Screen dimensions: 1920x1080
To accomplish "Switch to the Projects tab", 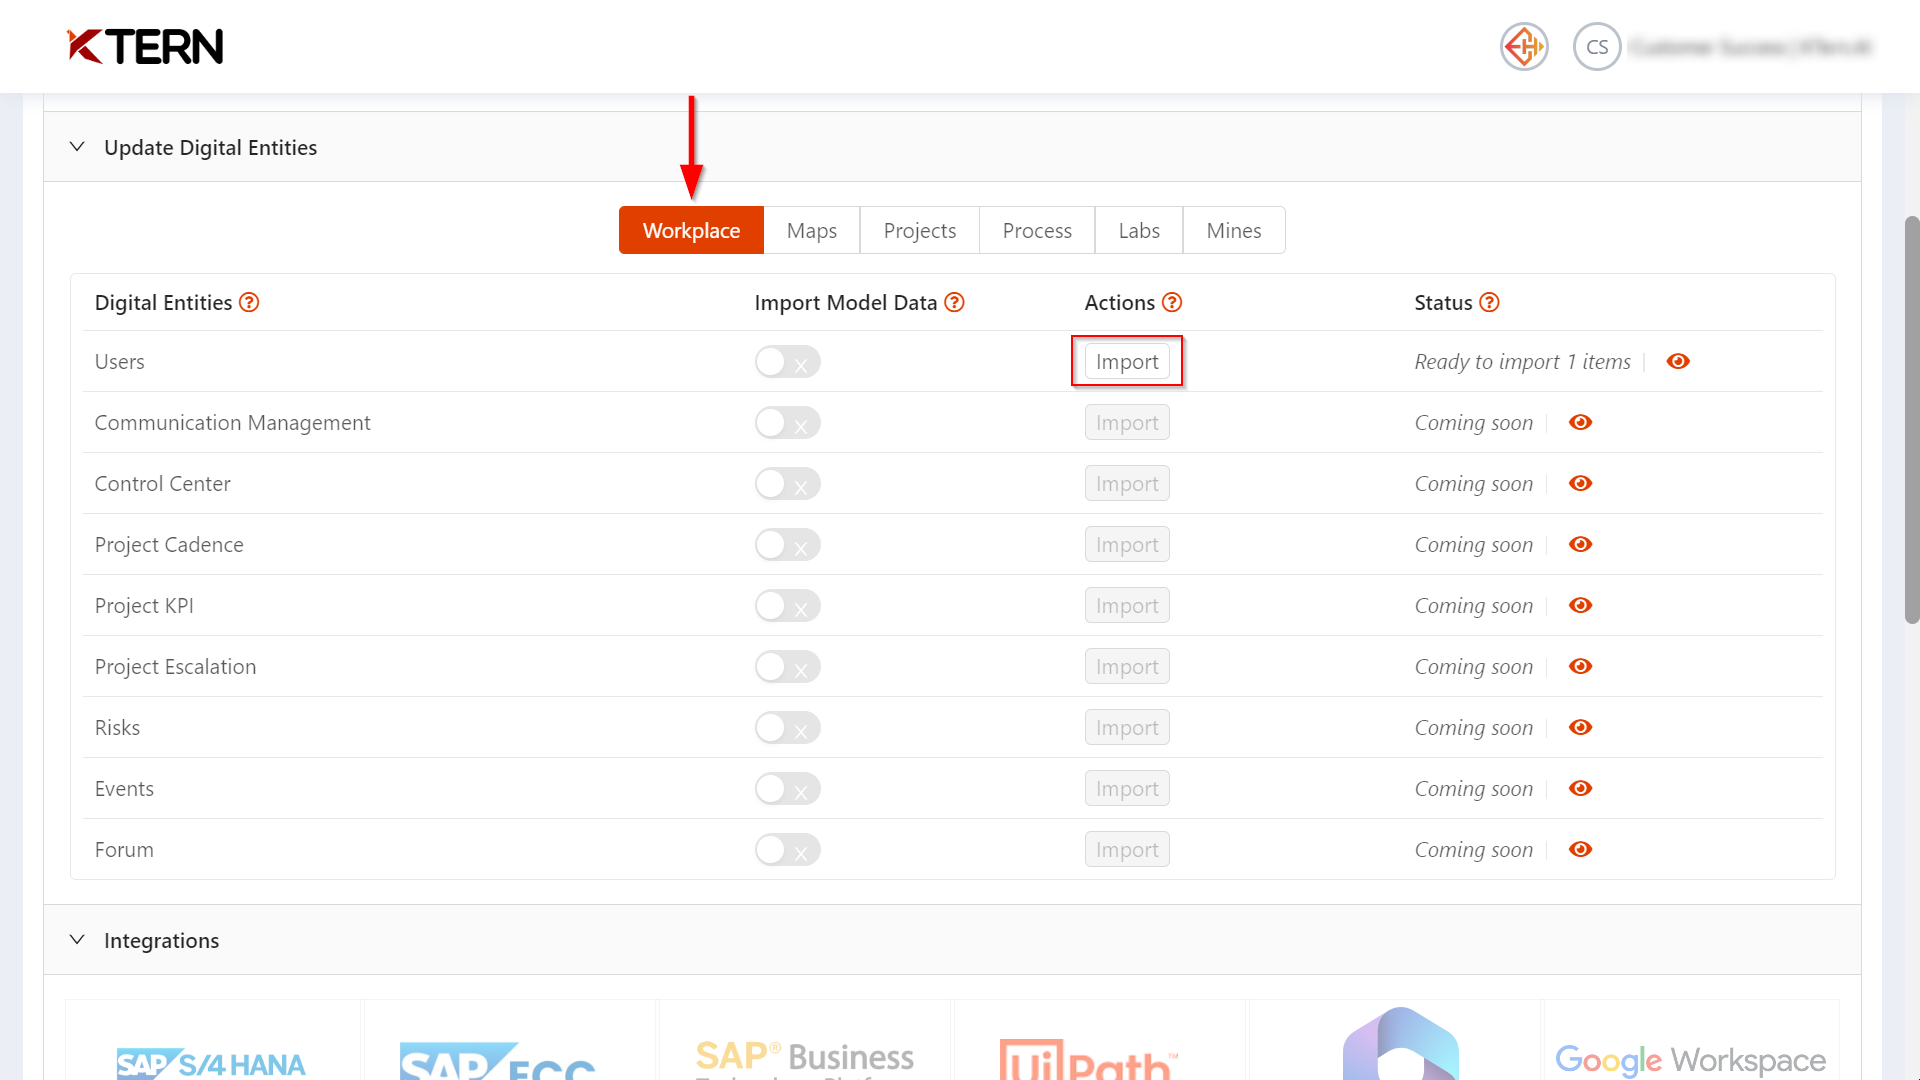I will (918, 230).
